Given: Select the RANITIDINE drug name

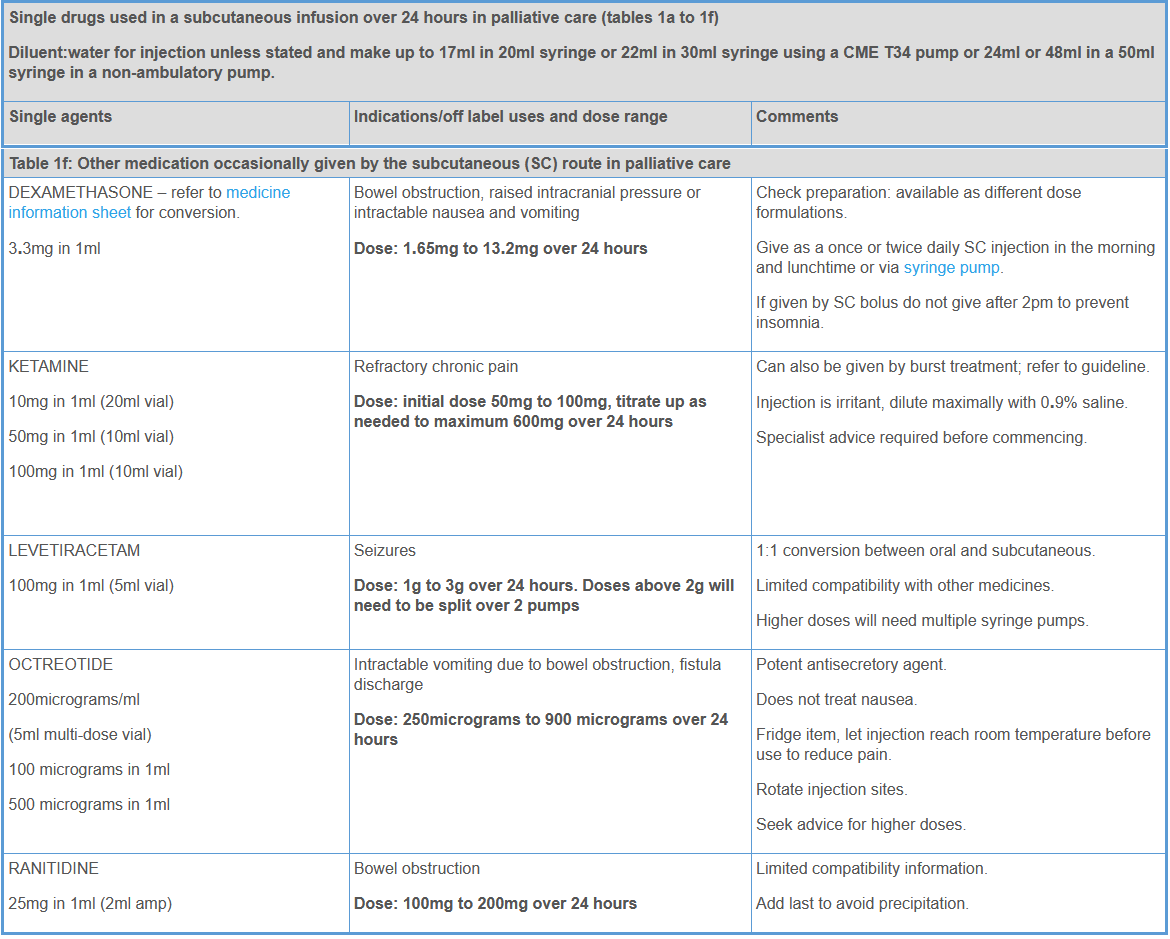Looking at the screenshot, I should [54, 869].
